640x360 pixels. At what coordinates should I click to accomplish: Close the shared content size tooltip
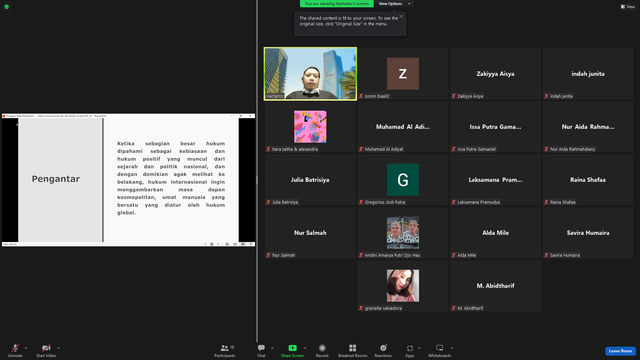pyautogui.click(x=401, y=16)
